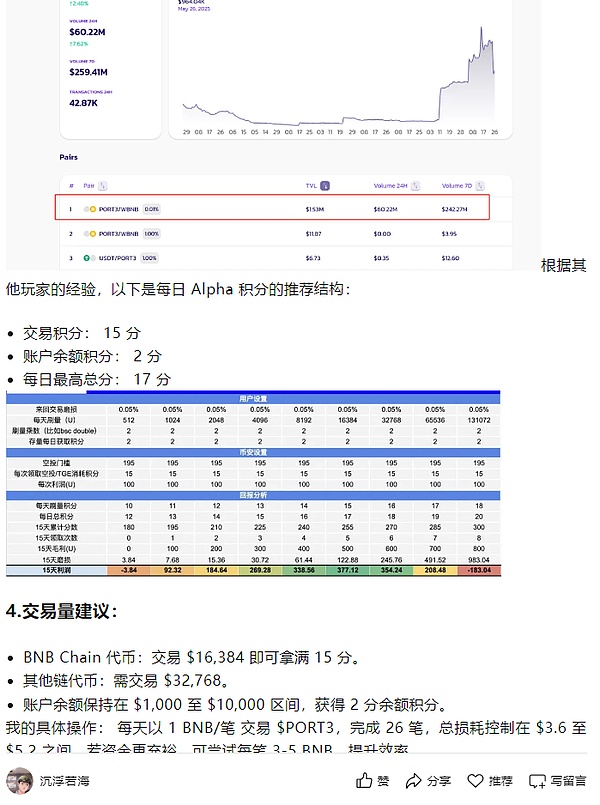This screenshot has width=600, height=805.
Task: Click the share arrow icon
Action: [x=414, y=781]
